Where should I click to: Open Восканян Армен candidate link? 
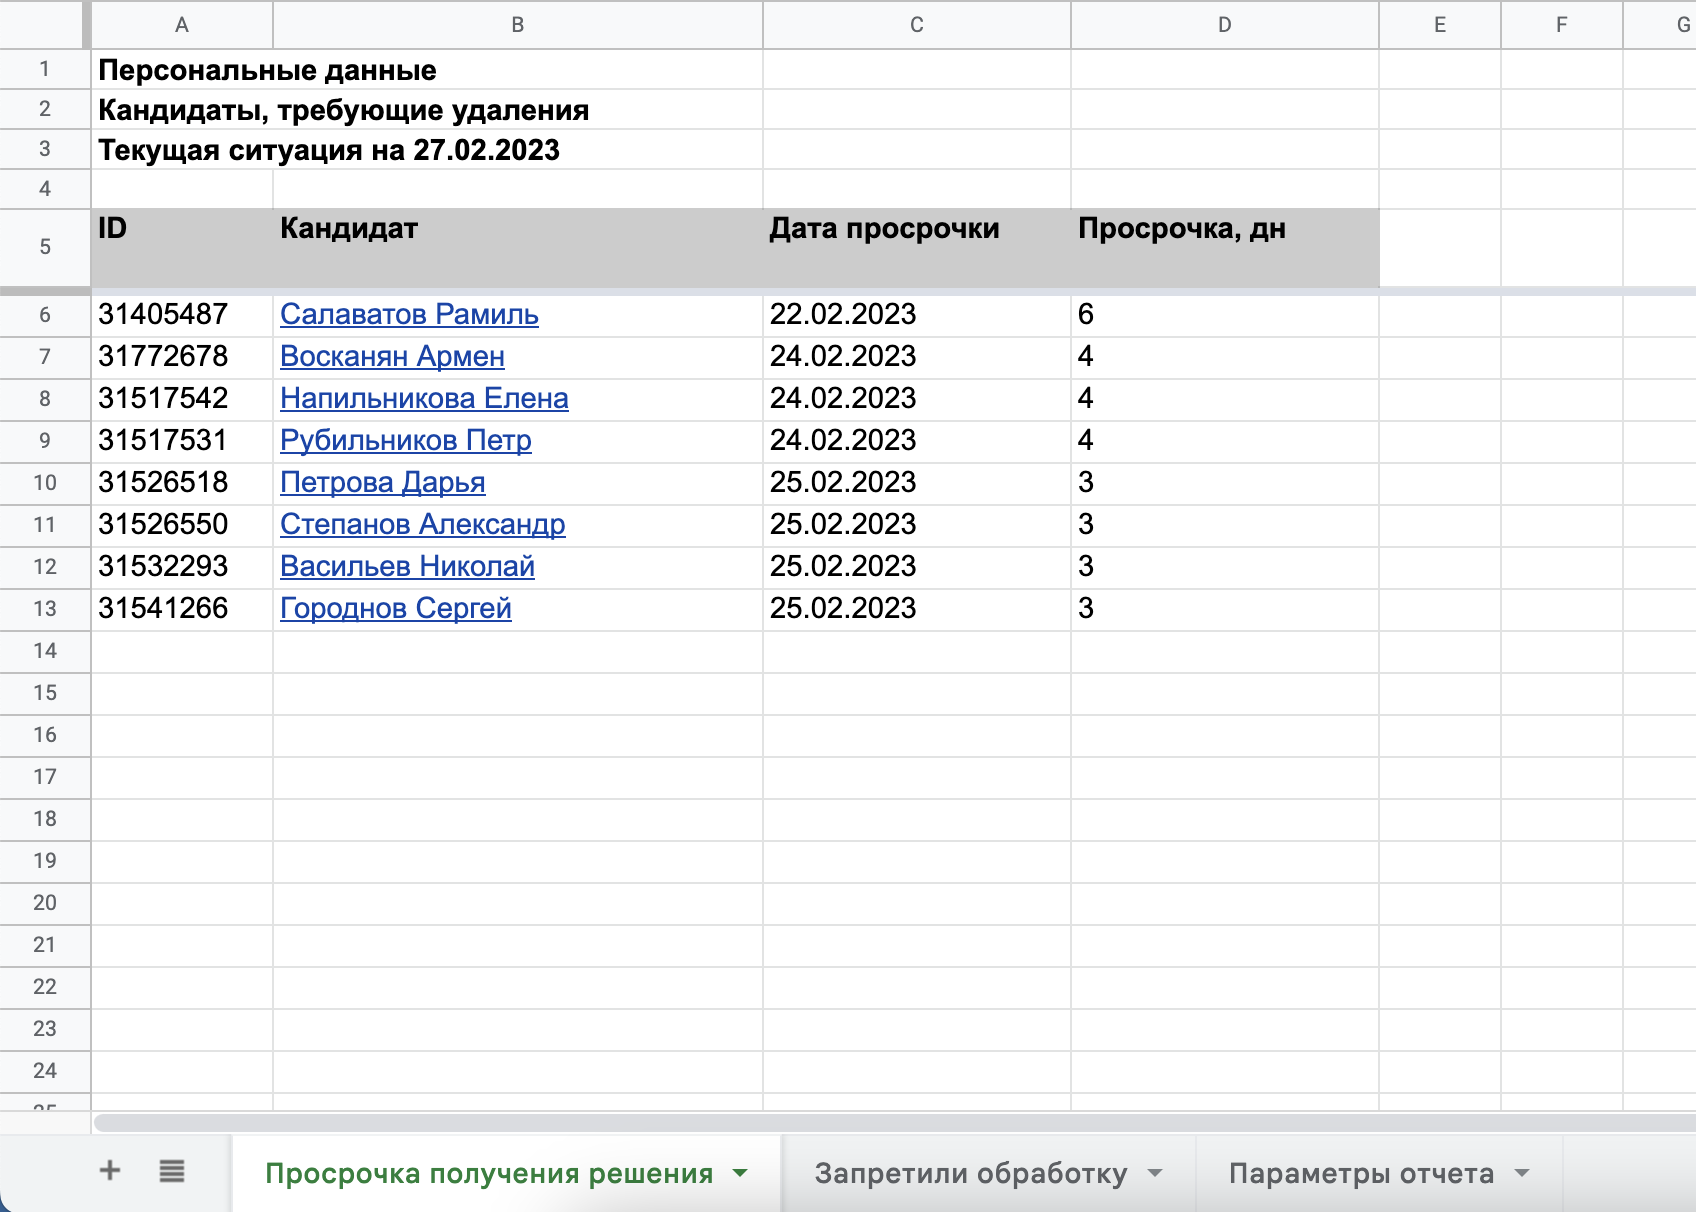pos(392,356)
